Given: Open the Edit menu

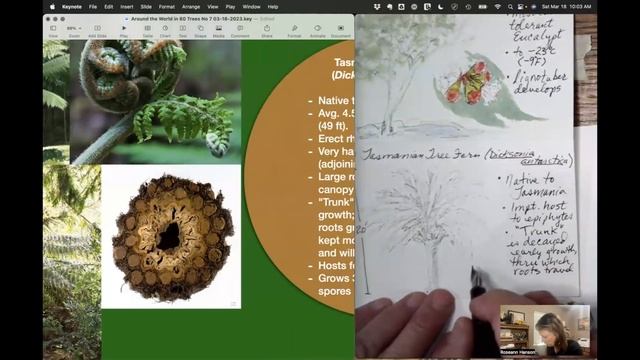Looking at the screenshot, I should point(109,7).
